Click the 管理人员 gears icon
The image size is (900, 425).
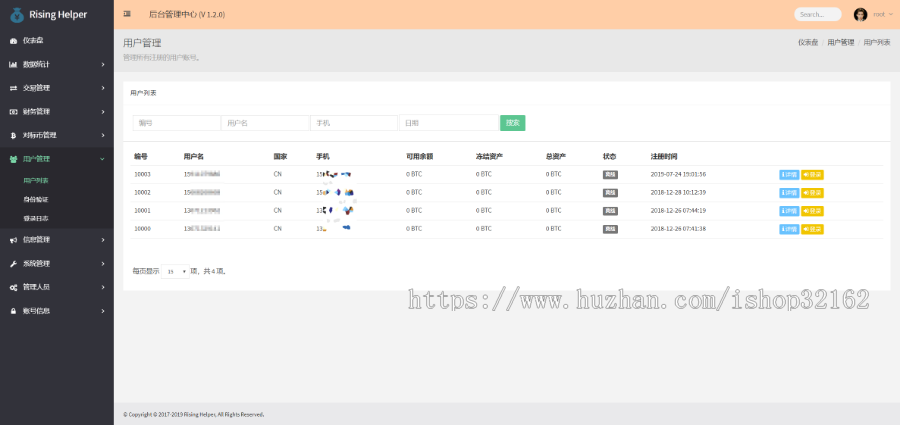tap(13, 287)
